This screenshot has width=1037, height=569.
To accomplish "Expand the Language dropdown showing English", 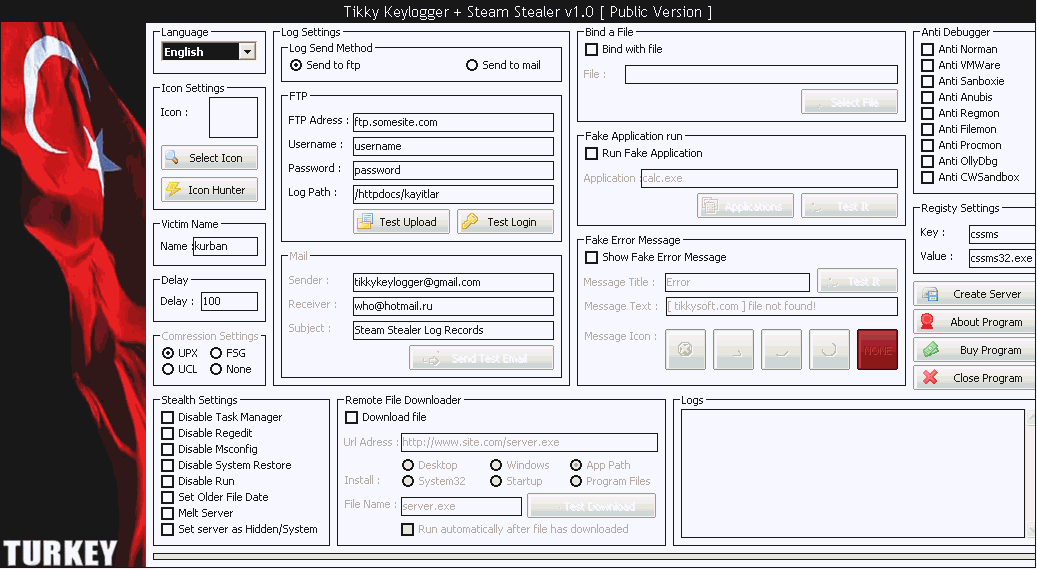I will point(247,52).
